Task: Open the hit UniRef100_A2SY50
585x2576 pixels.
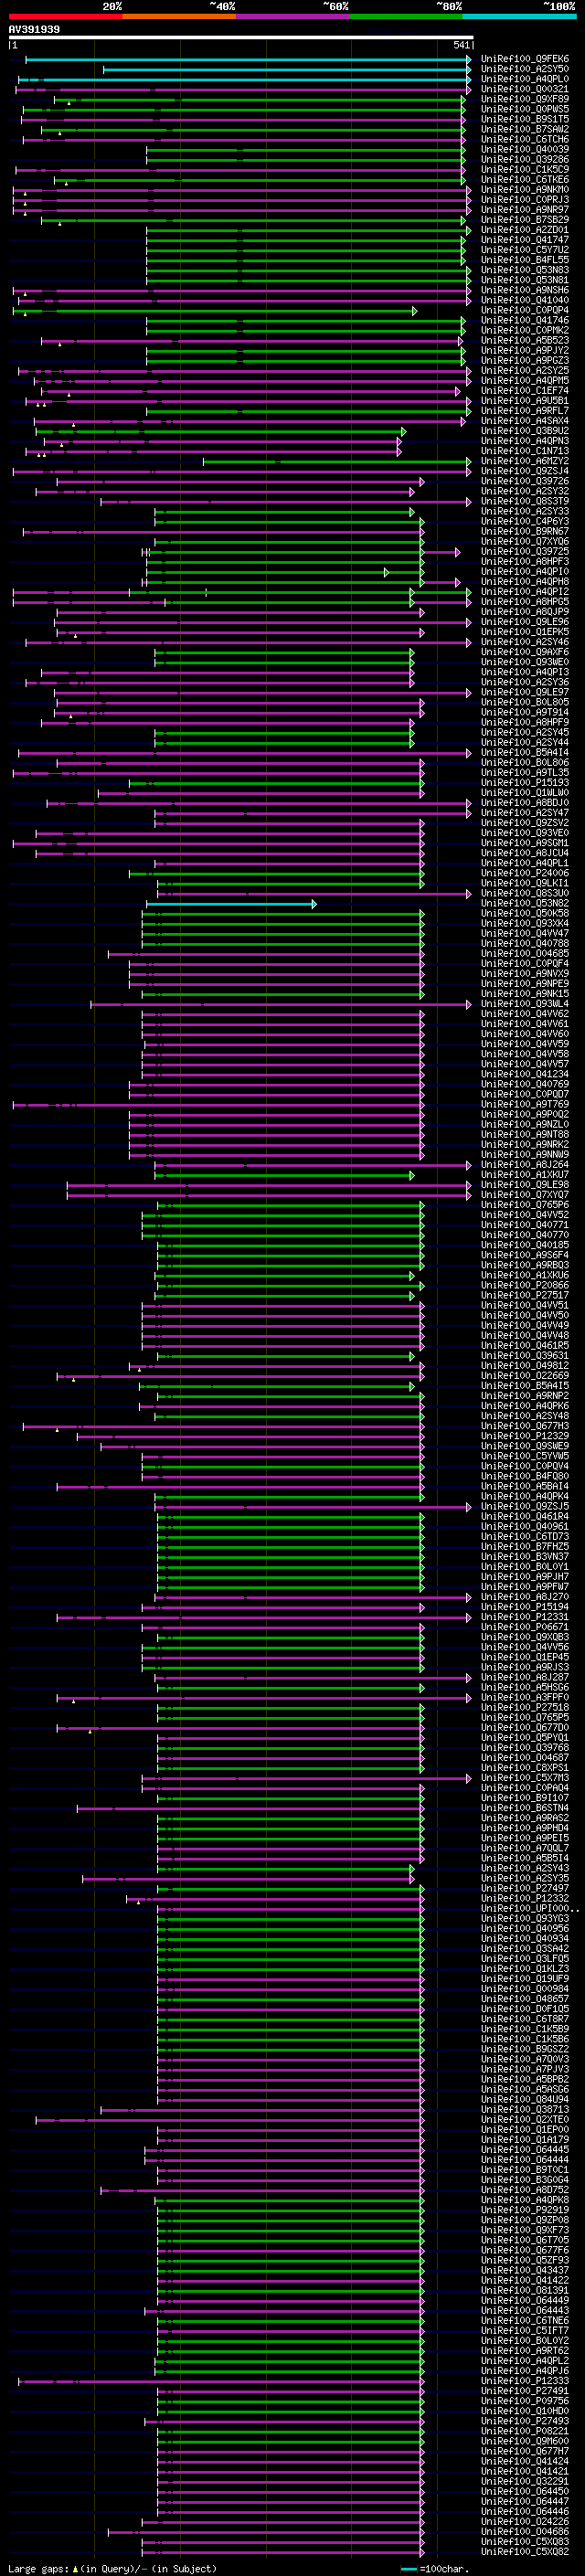Action: point(525,69)
